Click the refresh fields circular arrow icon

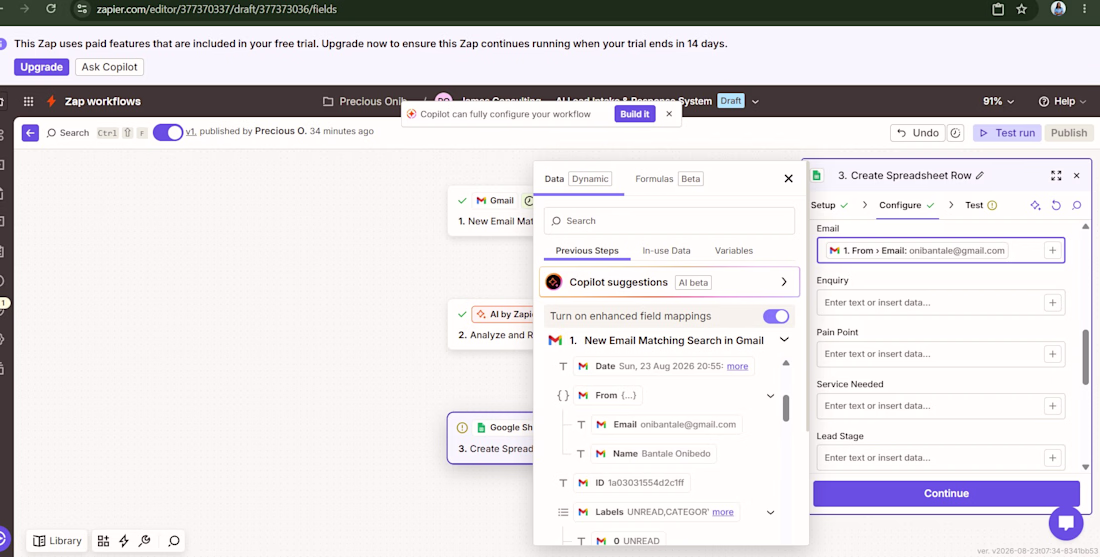[x=1056, y=205]
